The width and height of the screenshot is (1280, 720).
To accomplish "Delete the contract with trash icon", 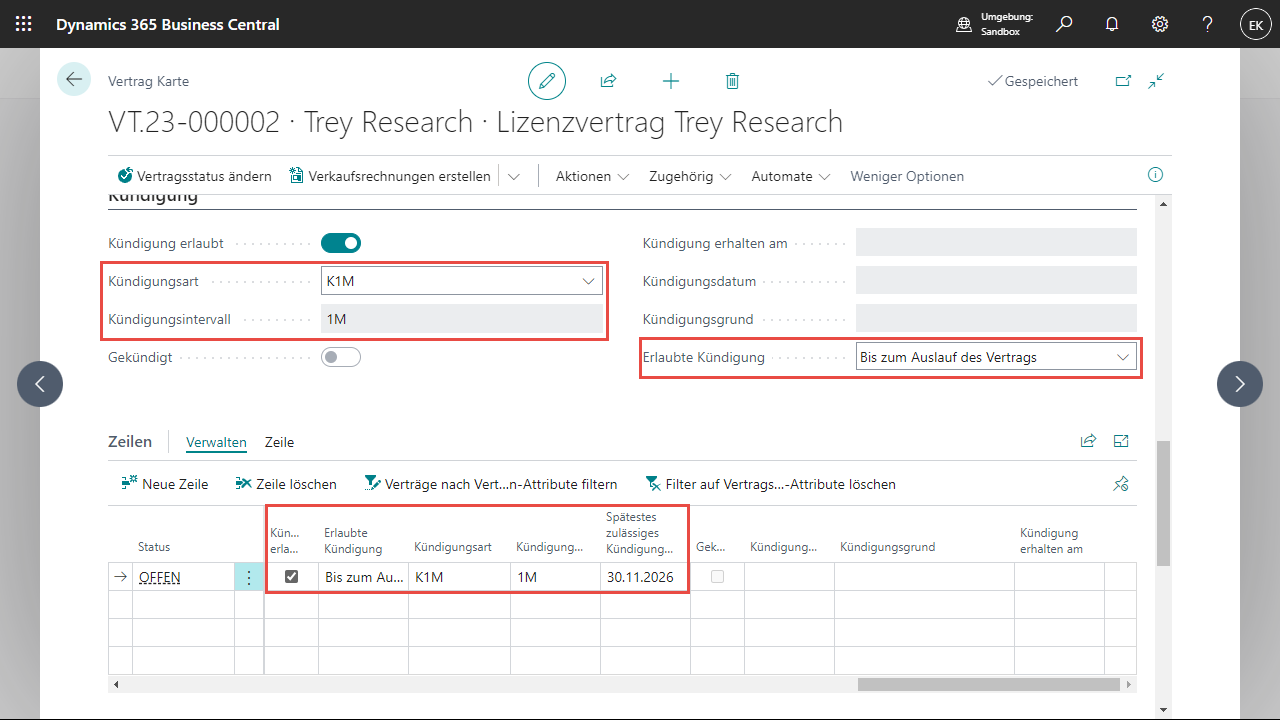I will (x=732, y=81).
